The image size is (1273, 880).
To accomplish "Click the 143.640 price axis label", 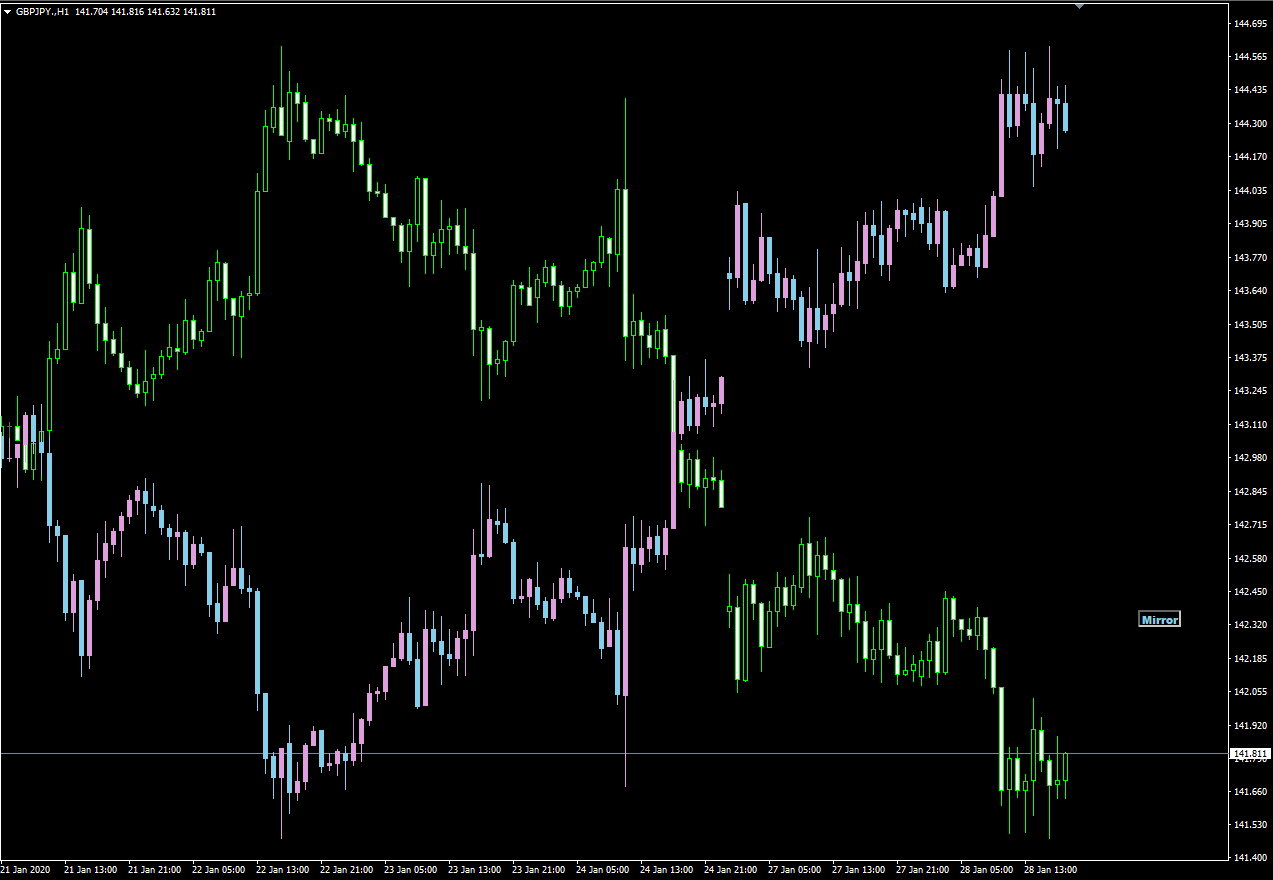I will click(1251, 291).
